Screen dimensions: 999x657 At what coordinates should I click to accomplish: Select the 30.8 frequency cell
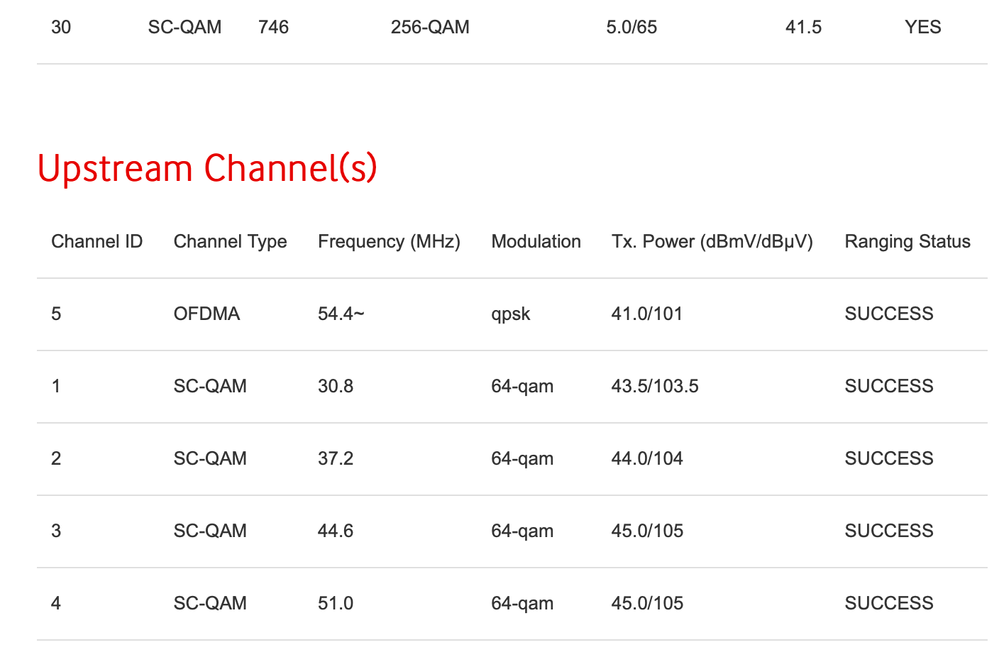[x=335, y=386]
